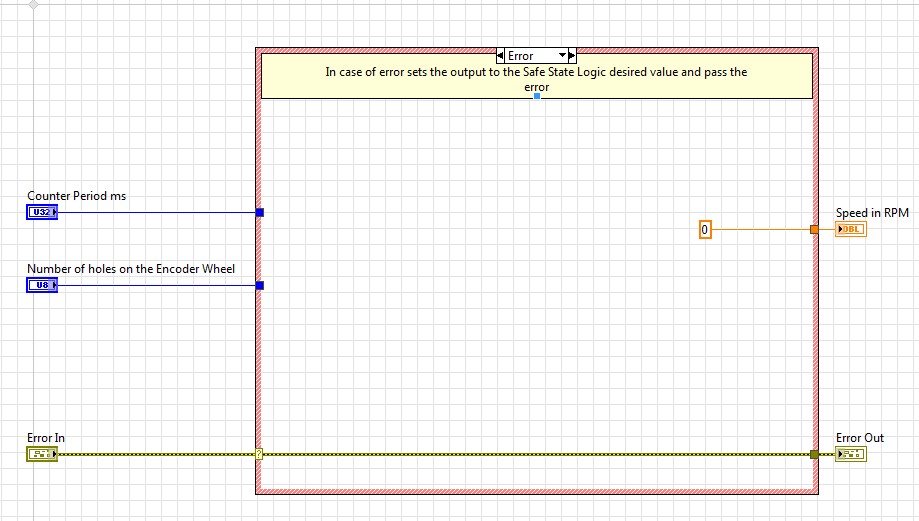The image size is (919, 521).
Task: Open the case selector dropdown arrow
Action: [561, 56]
